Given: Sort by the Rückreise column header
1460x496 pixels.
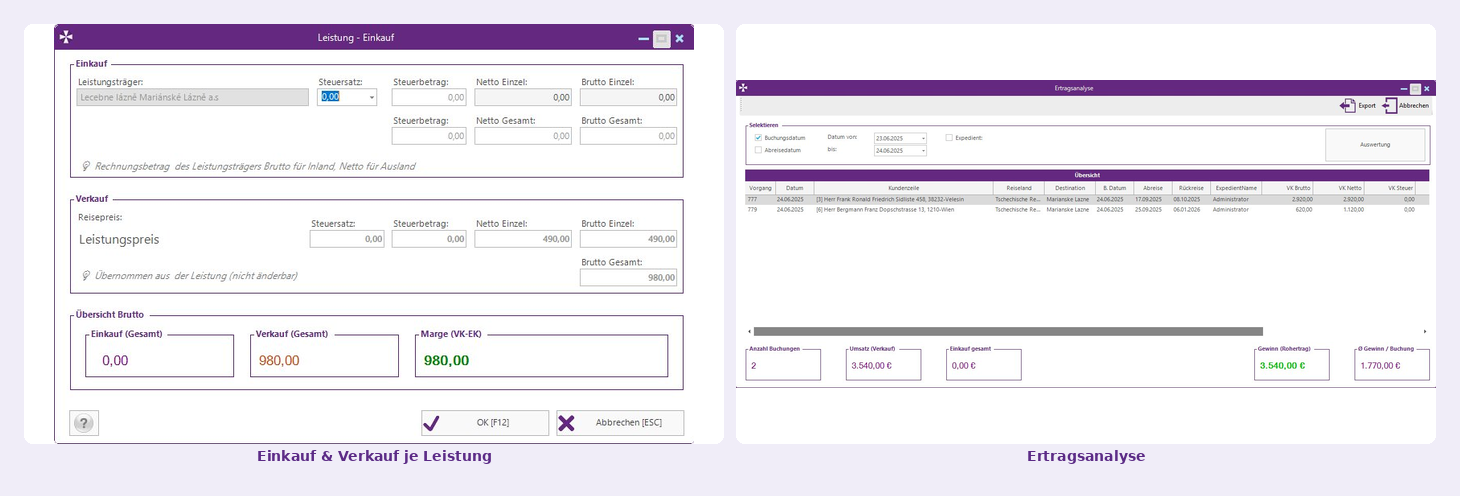Looking at the screenshot, I should pyautogui.click(x=1190, y=188).
